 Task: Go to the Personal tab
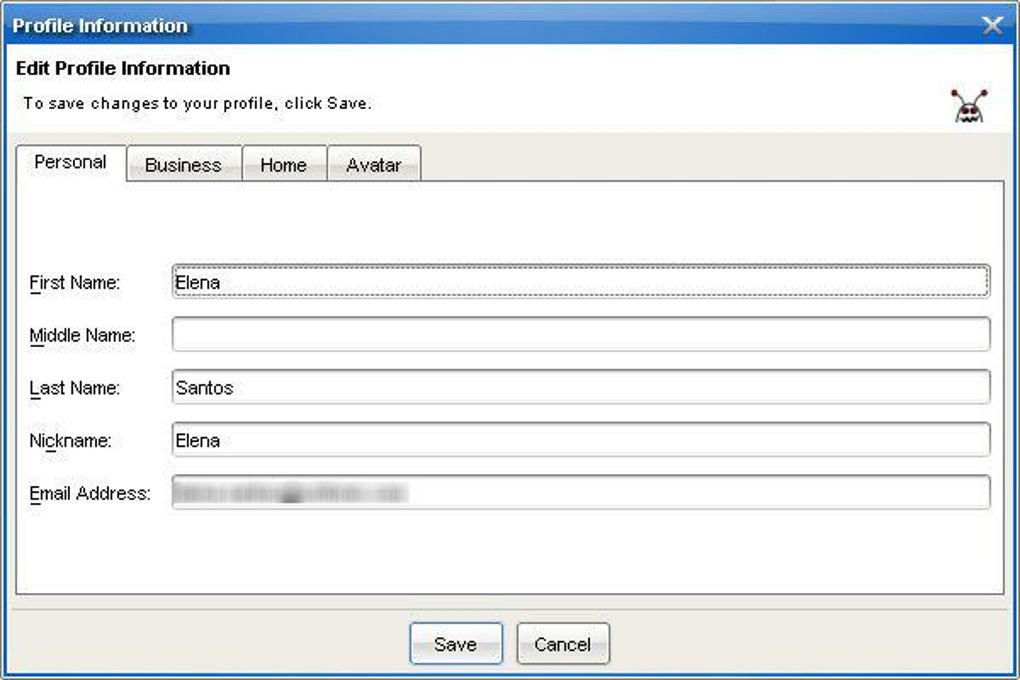[x=71, y=162]
